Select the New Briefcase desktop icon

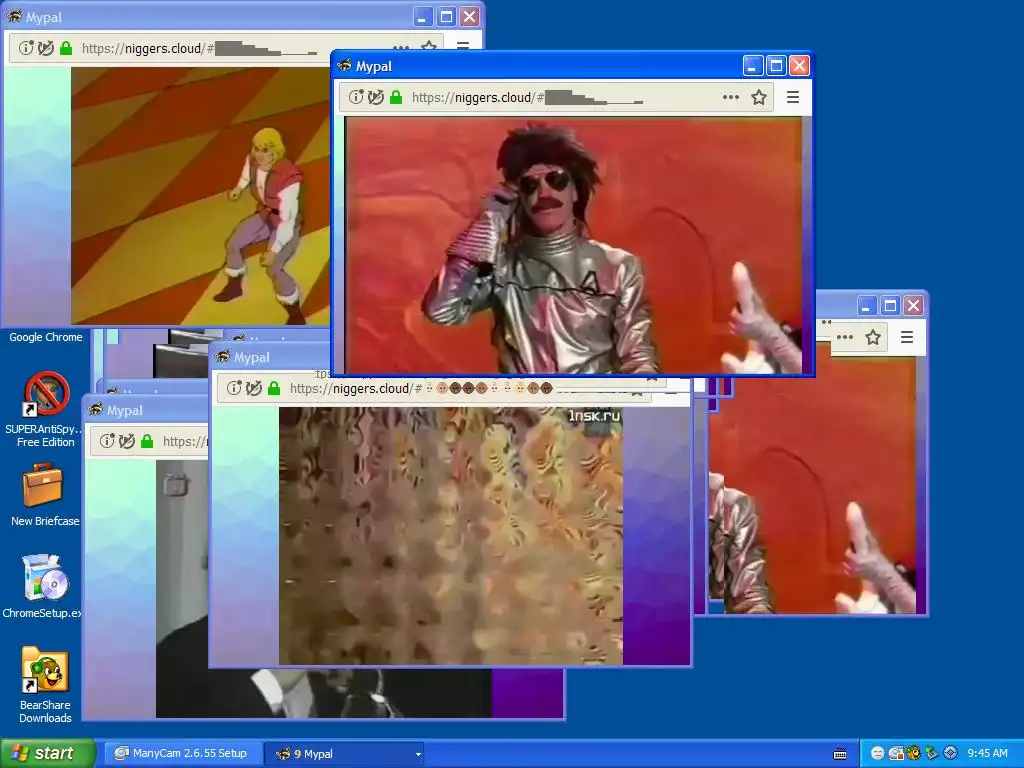[44, 495]
